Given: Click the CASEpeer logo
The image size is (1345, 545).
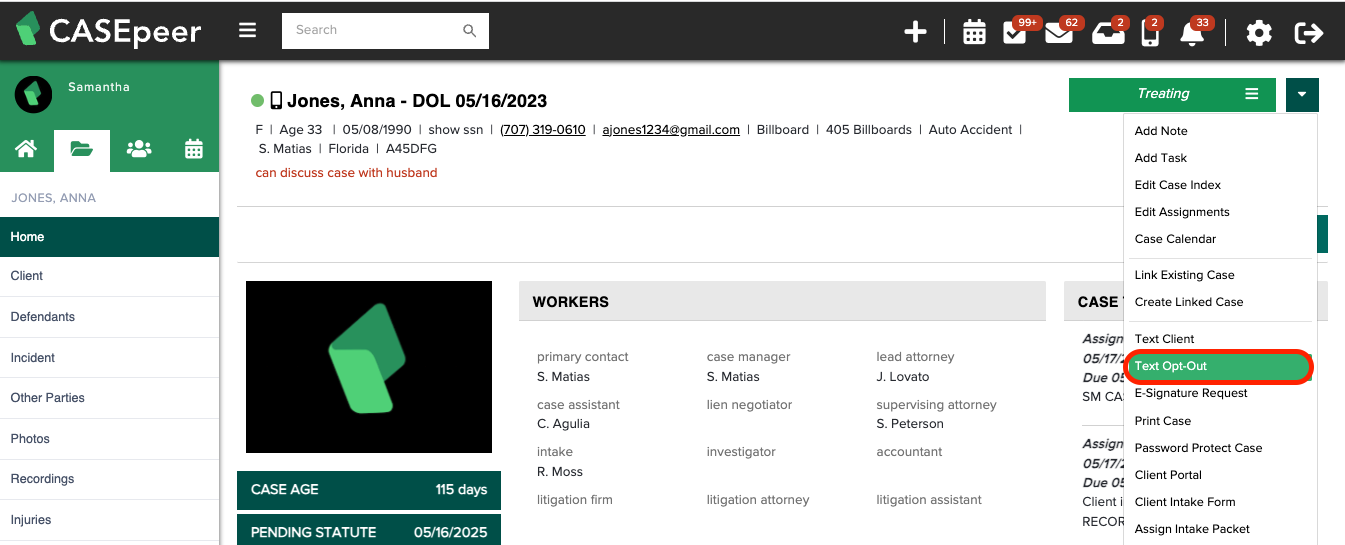Looking at the screenshot, I should coord(109,31).
